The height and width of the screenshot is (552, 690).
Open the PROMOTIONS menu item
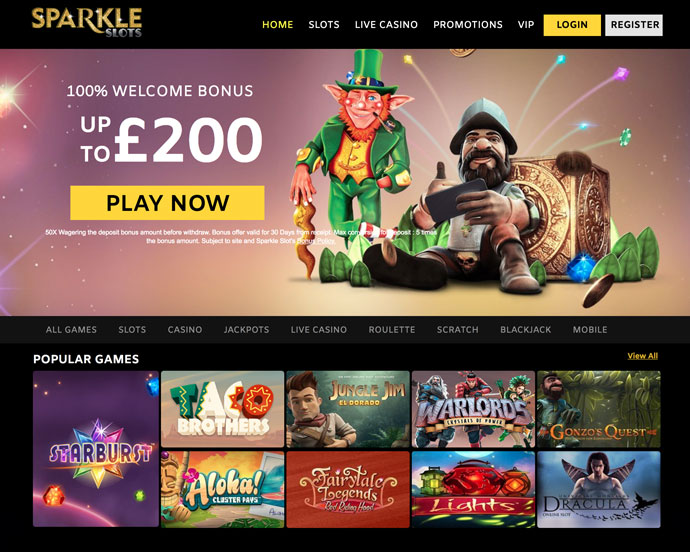tap(468, 25)
